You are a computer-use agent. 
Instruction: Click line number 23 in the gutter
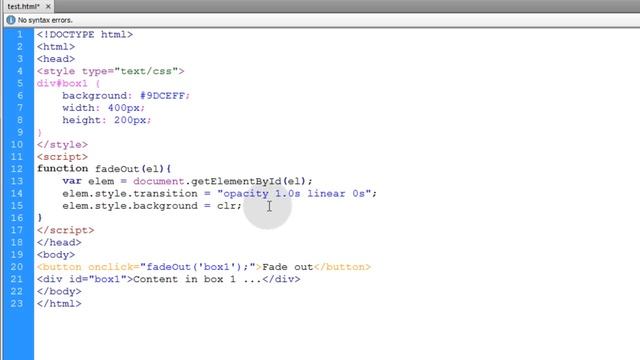point(17,304)
